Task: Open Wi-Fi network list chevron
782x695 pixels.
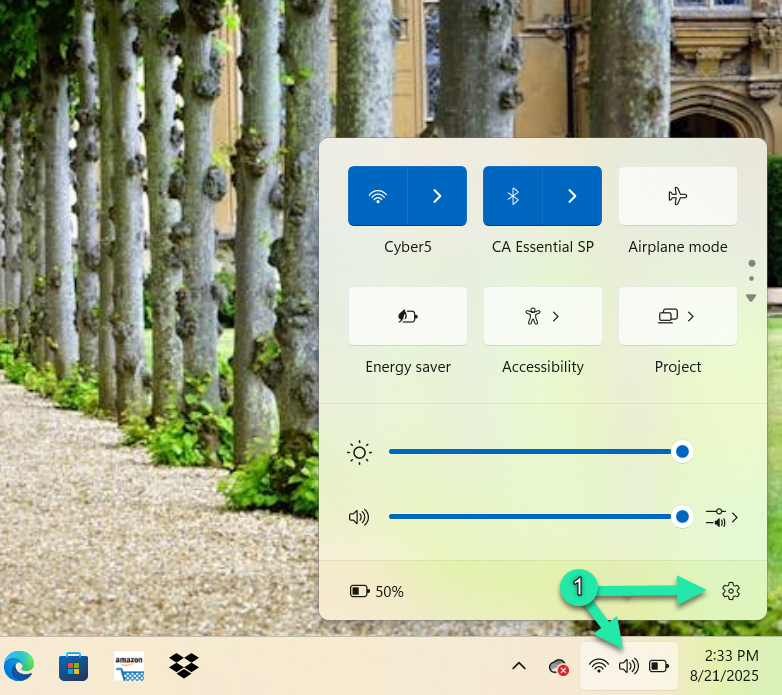Action: click(437, 196)
